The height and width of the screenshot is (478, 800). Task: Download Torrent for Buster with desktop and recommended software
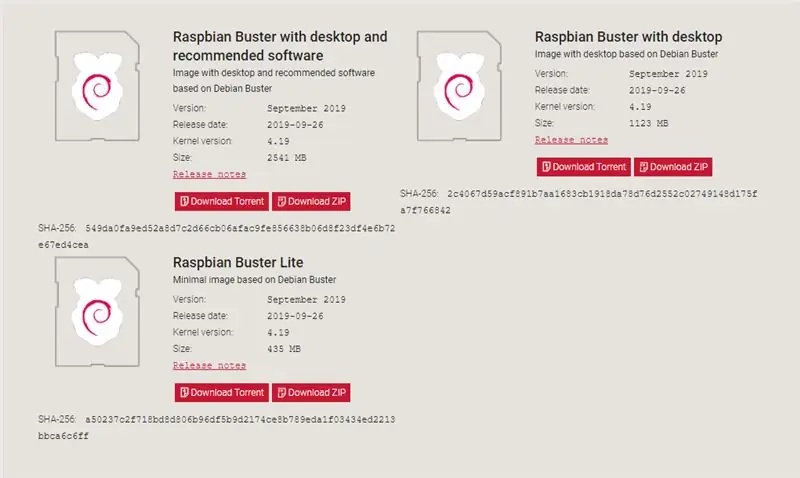coord(221,202)
